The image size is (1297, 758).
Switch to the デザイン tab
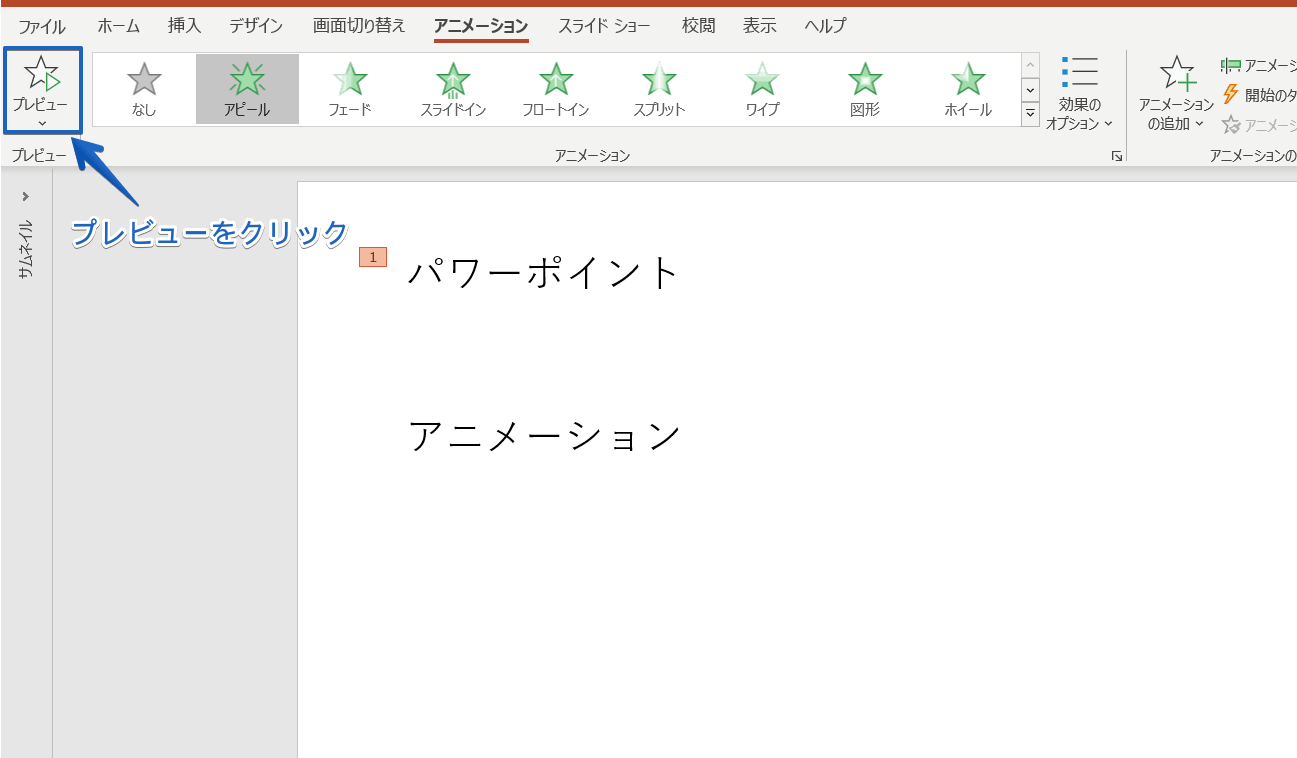256,26
